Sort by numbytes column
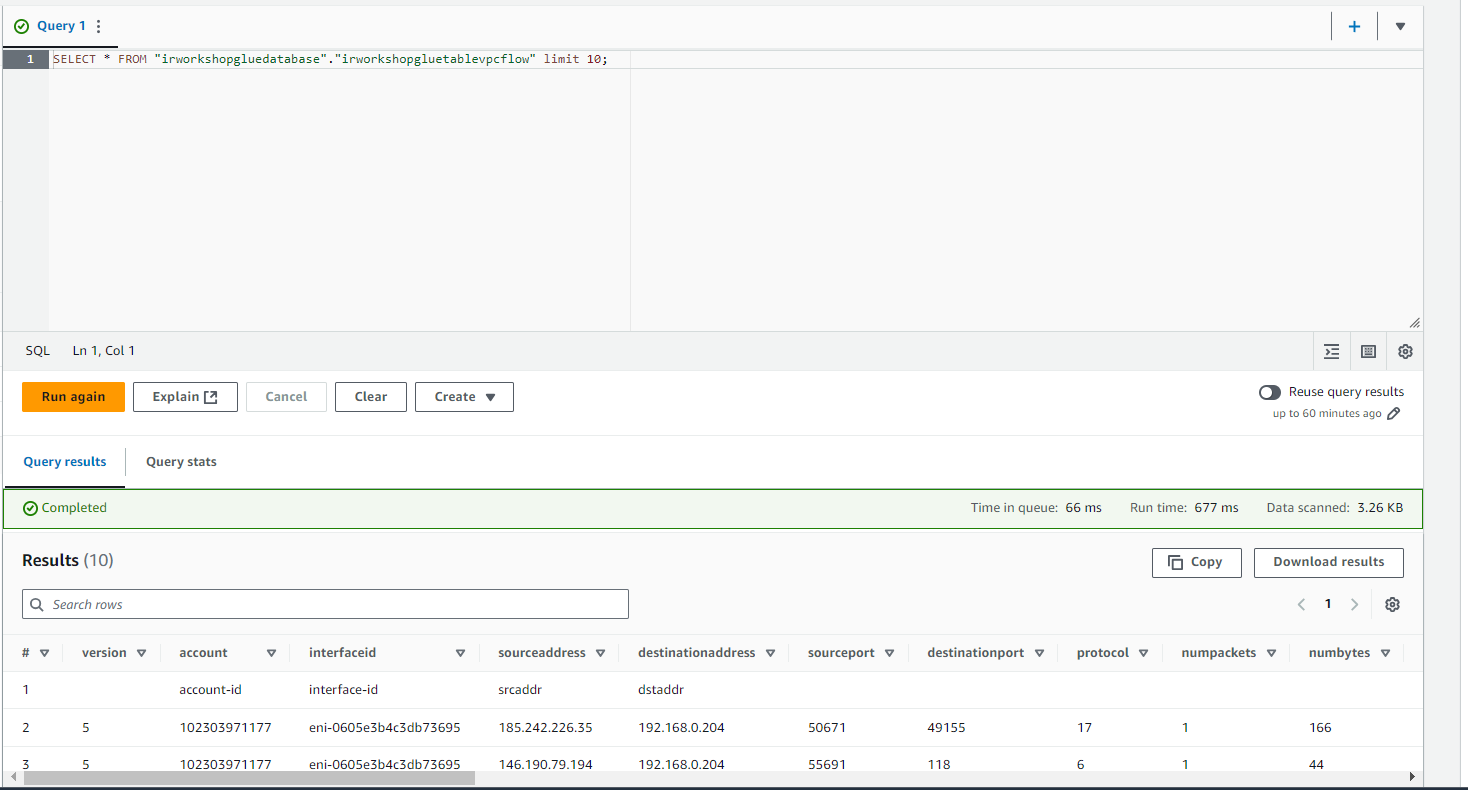Screen dimensions: 1468x790 1385,653
